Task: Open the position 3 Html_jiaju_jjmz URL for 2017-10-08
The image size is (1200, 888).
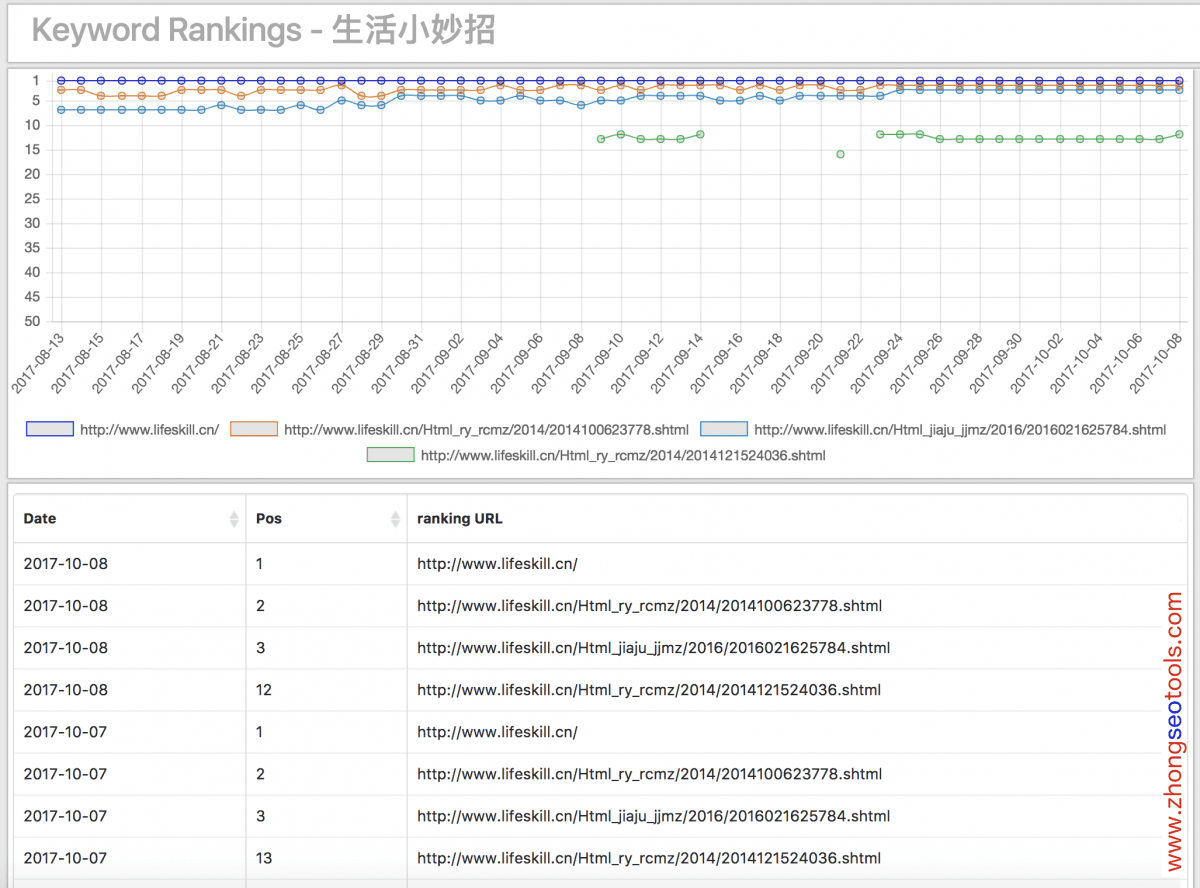Action: pyautogui.click(x=653, y=648)
